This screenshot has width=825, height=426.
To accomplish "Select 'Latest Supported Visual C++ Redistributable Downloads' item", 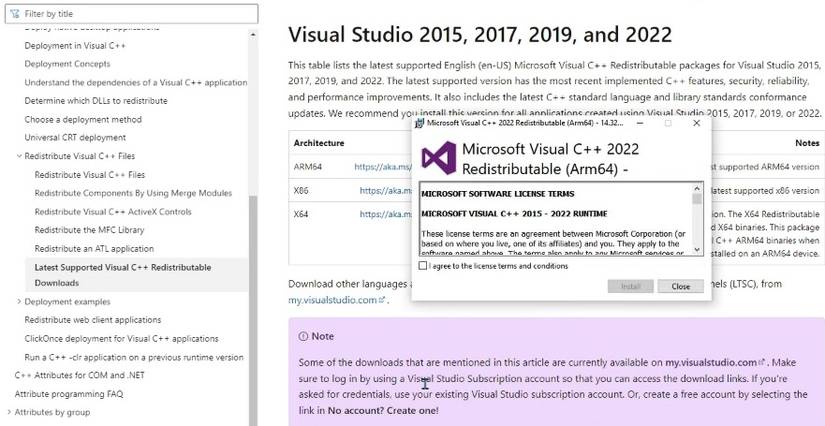I will click(x=122, y=275).
